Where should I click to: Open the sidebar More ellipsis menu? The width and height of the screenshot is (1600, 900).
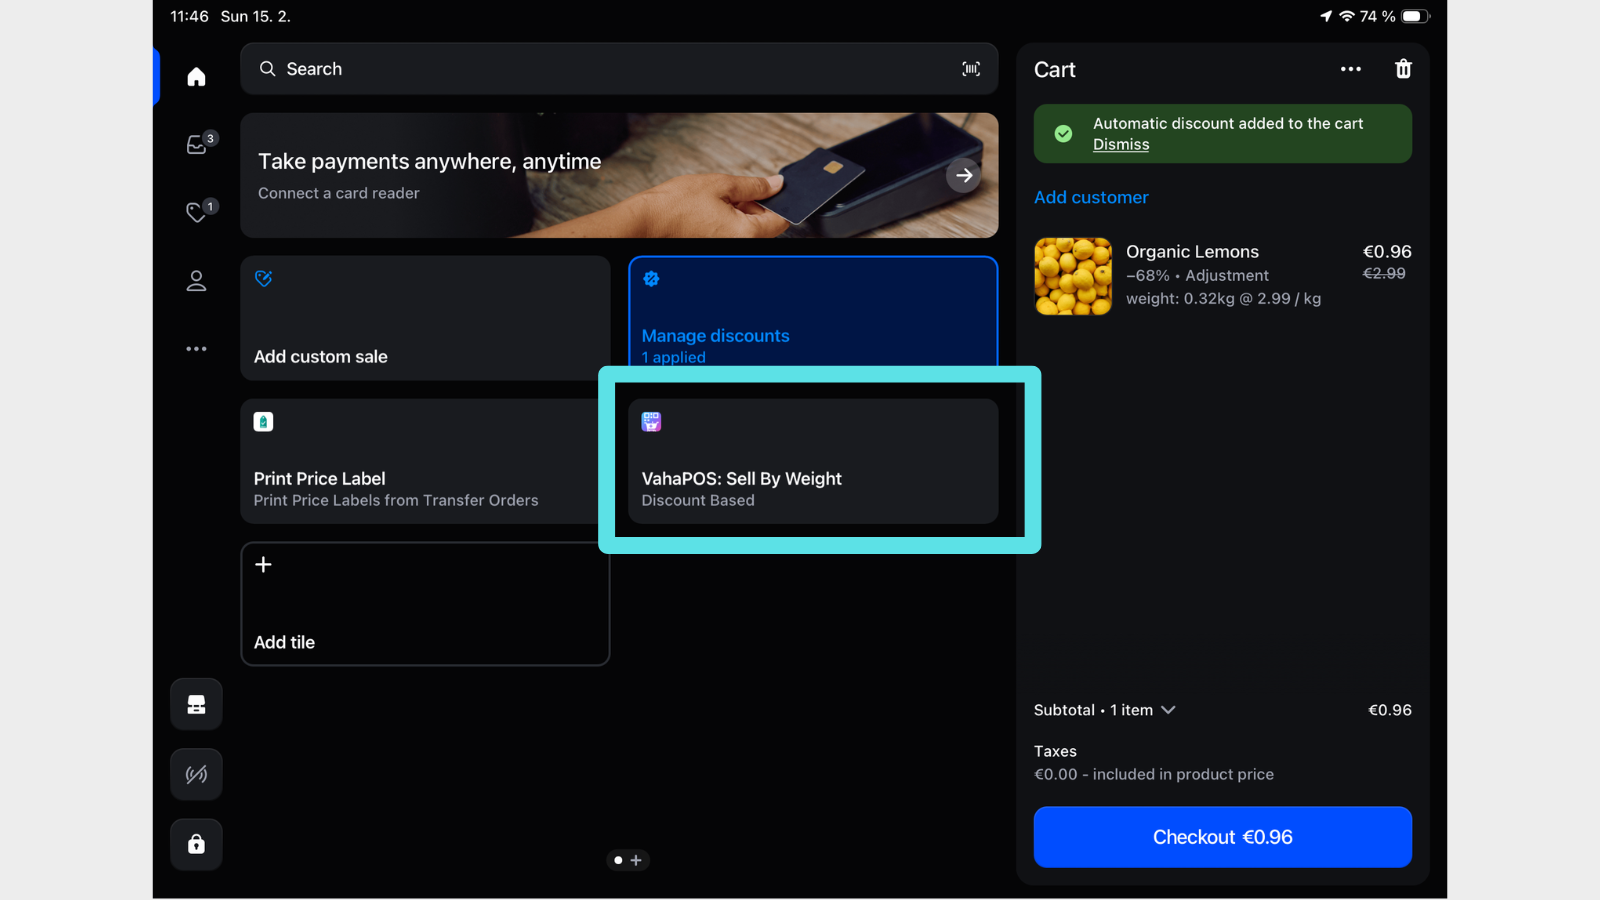[196, 349]
